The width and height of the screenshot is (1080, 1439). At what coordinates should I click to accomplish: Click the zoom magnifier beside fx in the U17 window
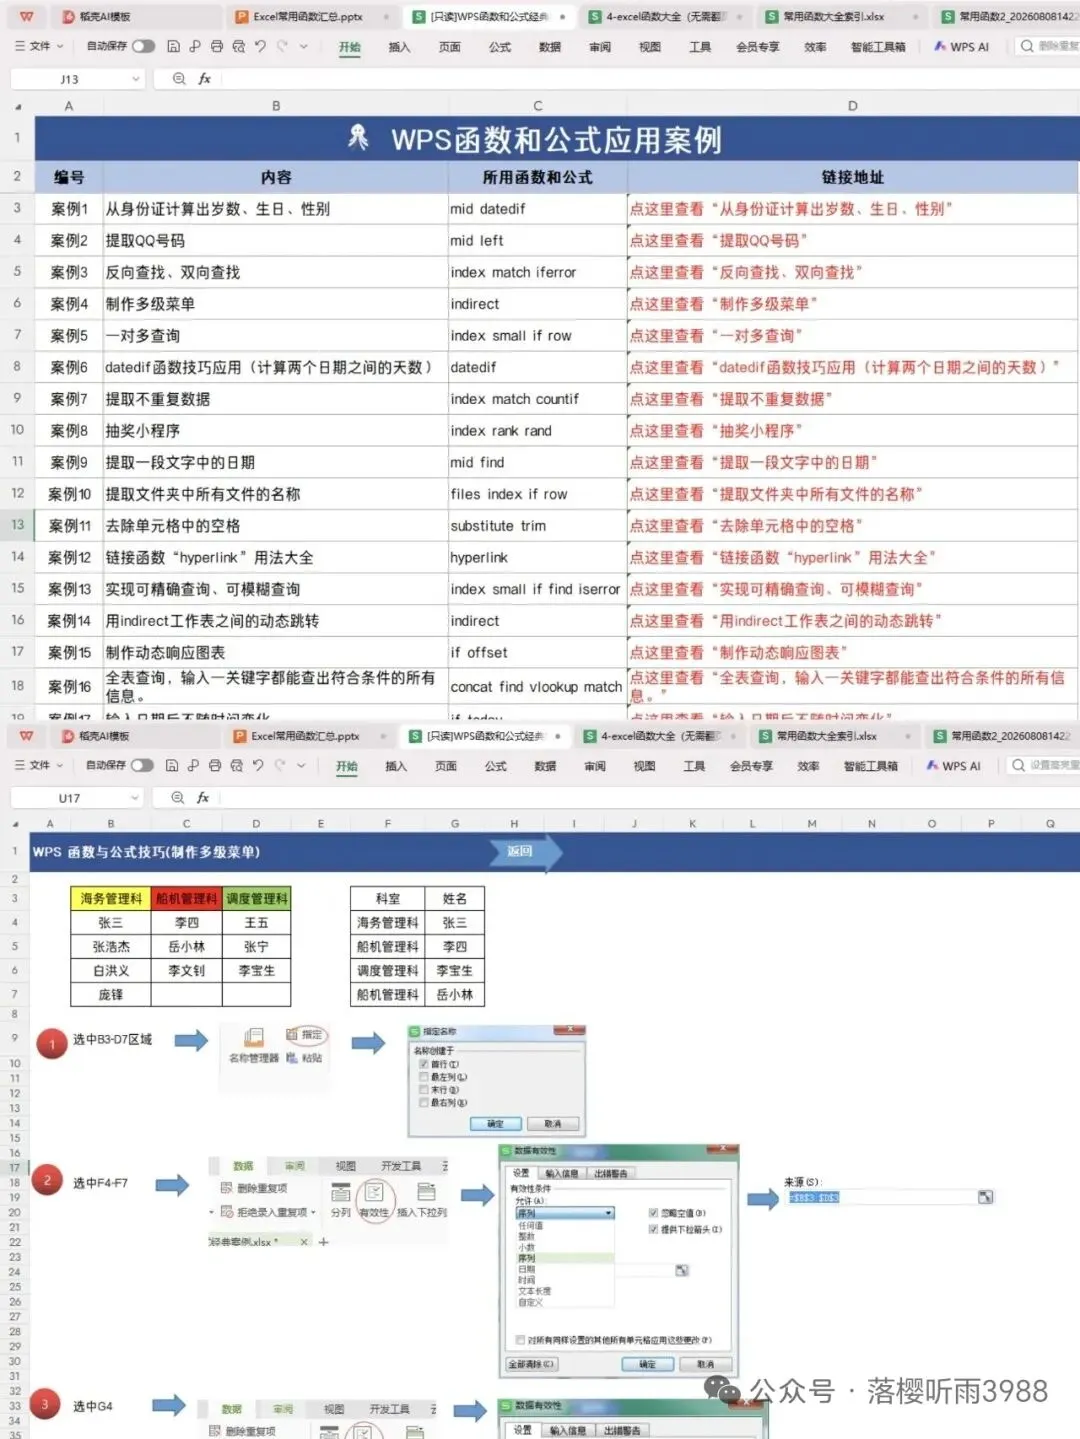(x=178, y=797)
